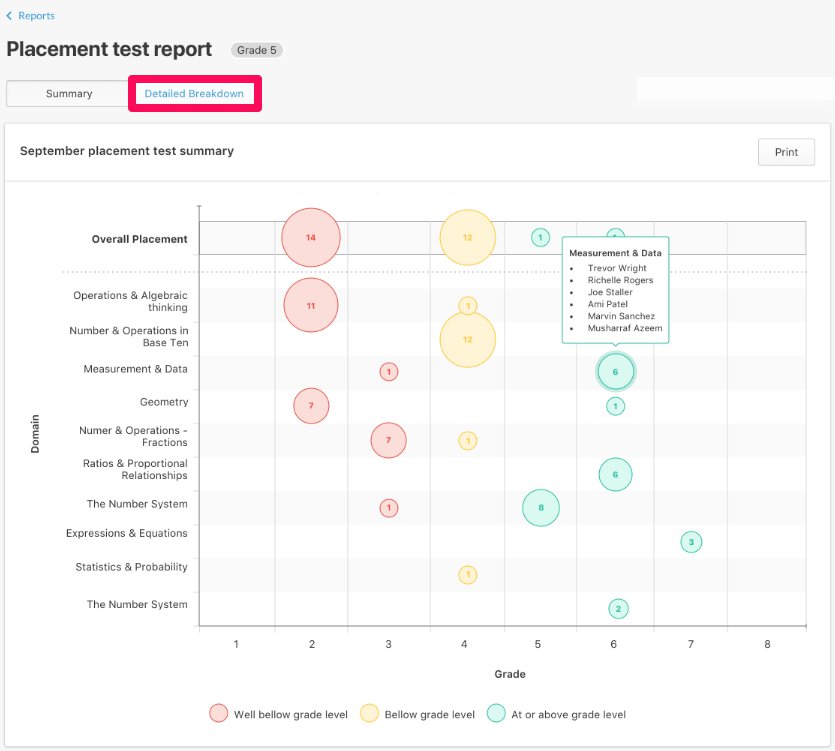
Task: Click the yellow Statistics & Probability bubble 1
Action: pos(467,575)
